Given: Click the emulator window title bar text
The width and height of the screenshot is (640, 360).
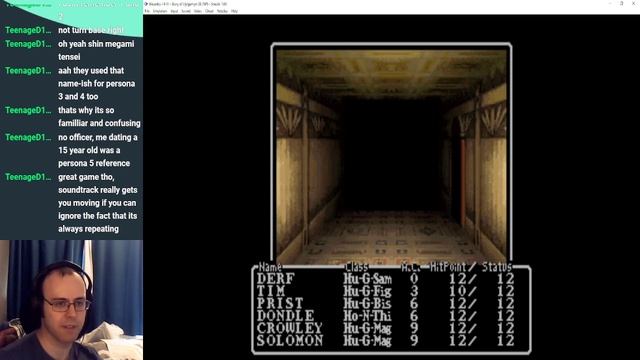Looking at the screenshot, I should [x=188, y=4].
